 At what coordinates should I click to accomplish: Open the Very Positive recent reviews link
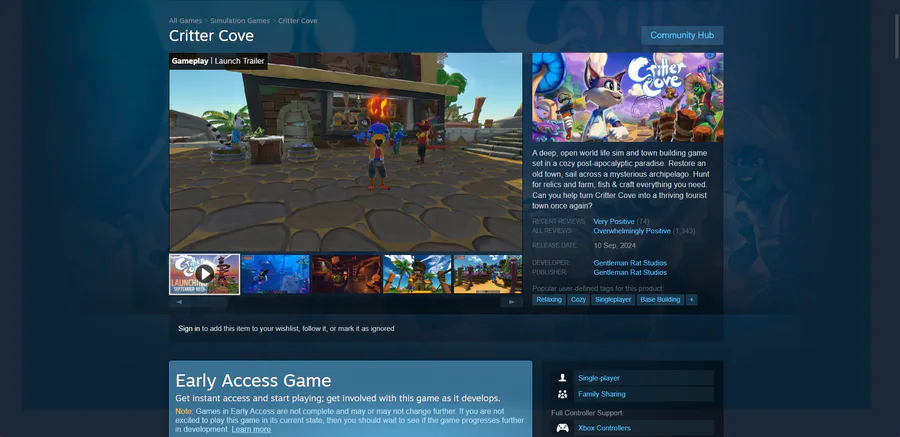[x=614, y=222]
